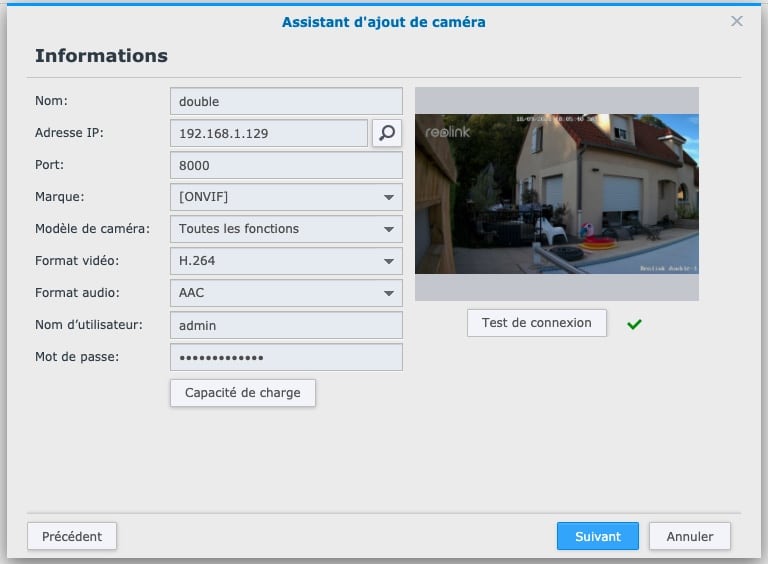768x564 pixels.
Task: Click the Nom: label
Action: pyautogui.click(x=51, y=101)
